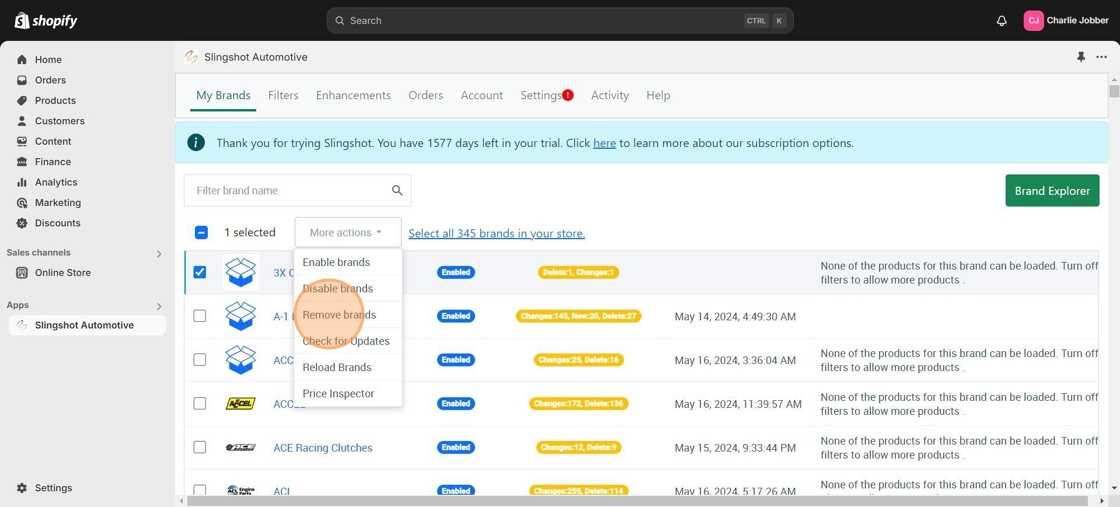Click the Settings gear icon in sidebar
This screenshot has width=1120, height=507.
22,488
